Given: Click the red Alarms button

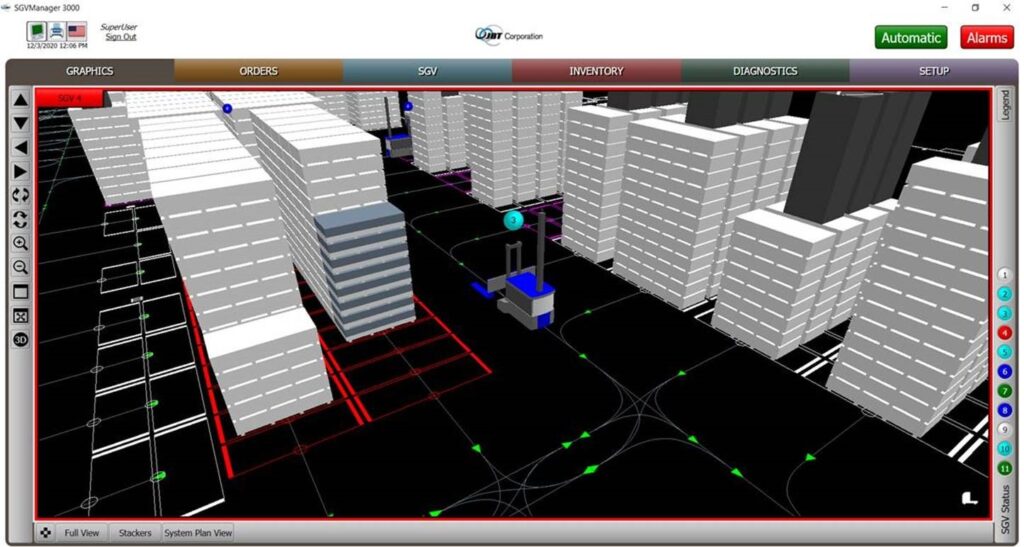Looking at the screenshot, I should coord(986,37).
